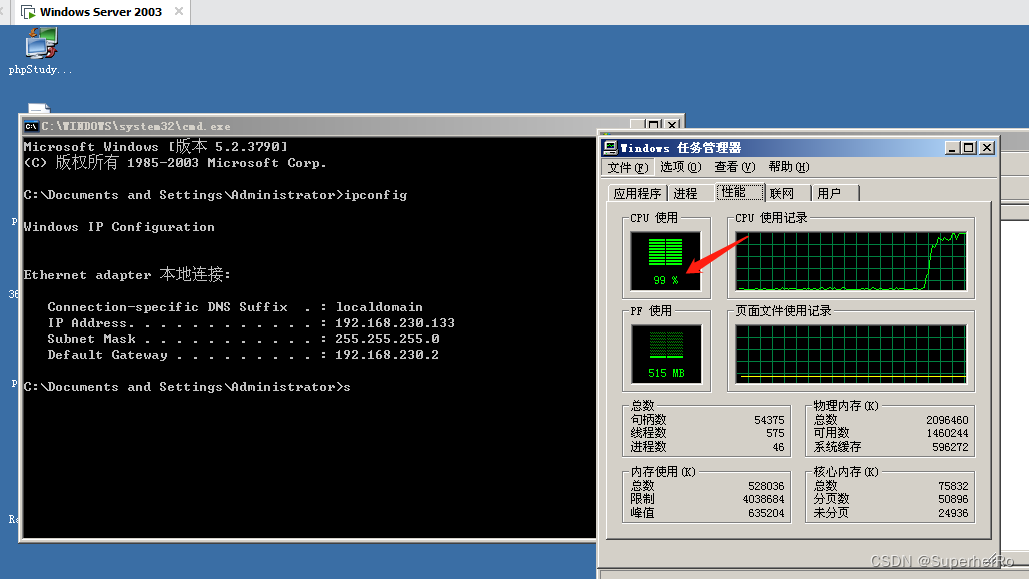Switch to the 进程 tab
Screen dimensions: 1029x579
point(690,194)
